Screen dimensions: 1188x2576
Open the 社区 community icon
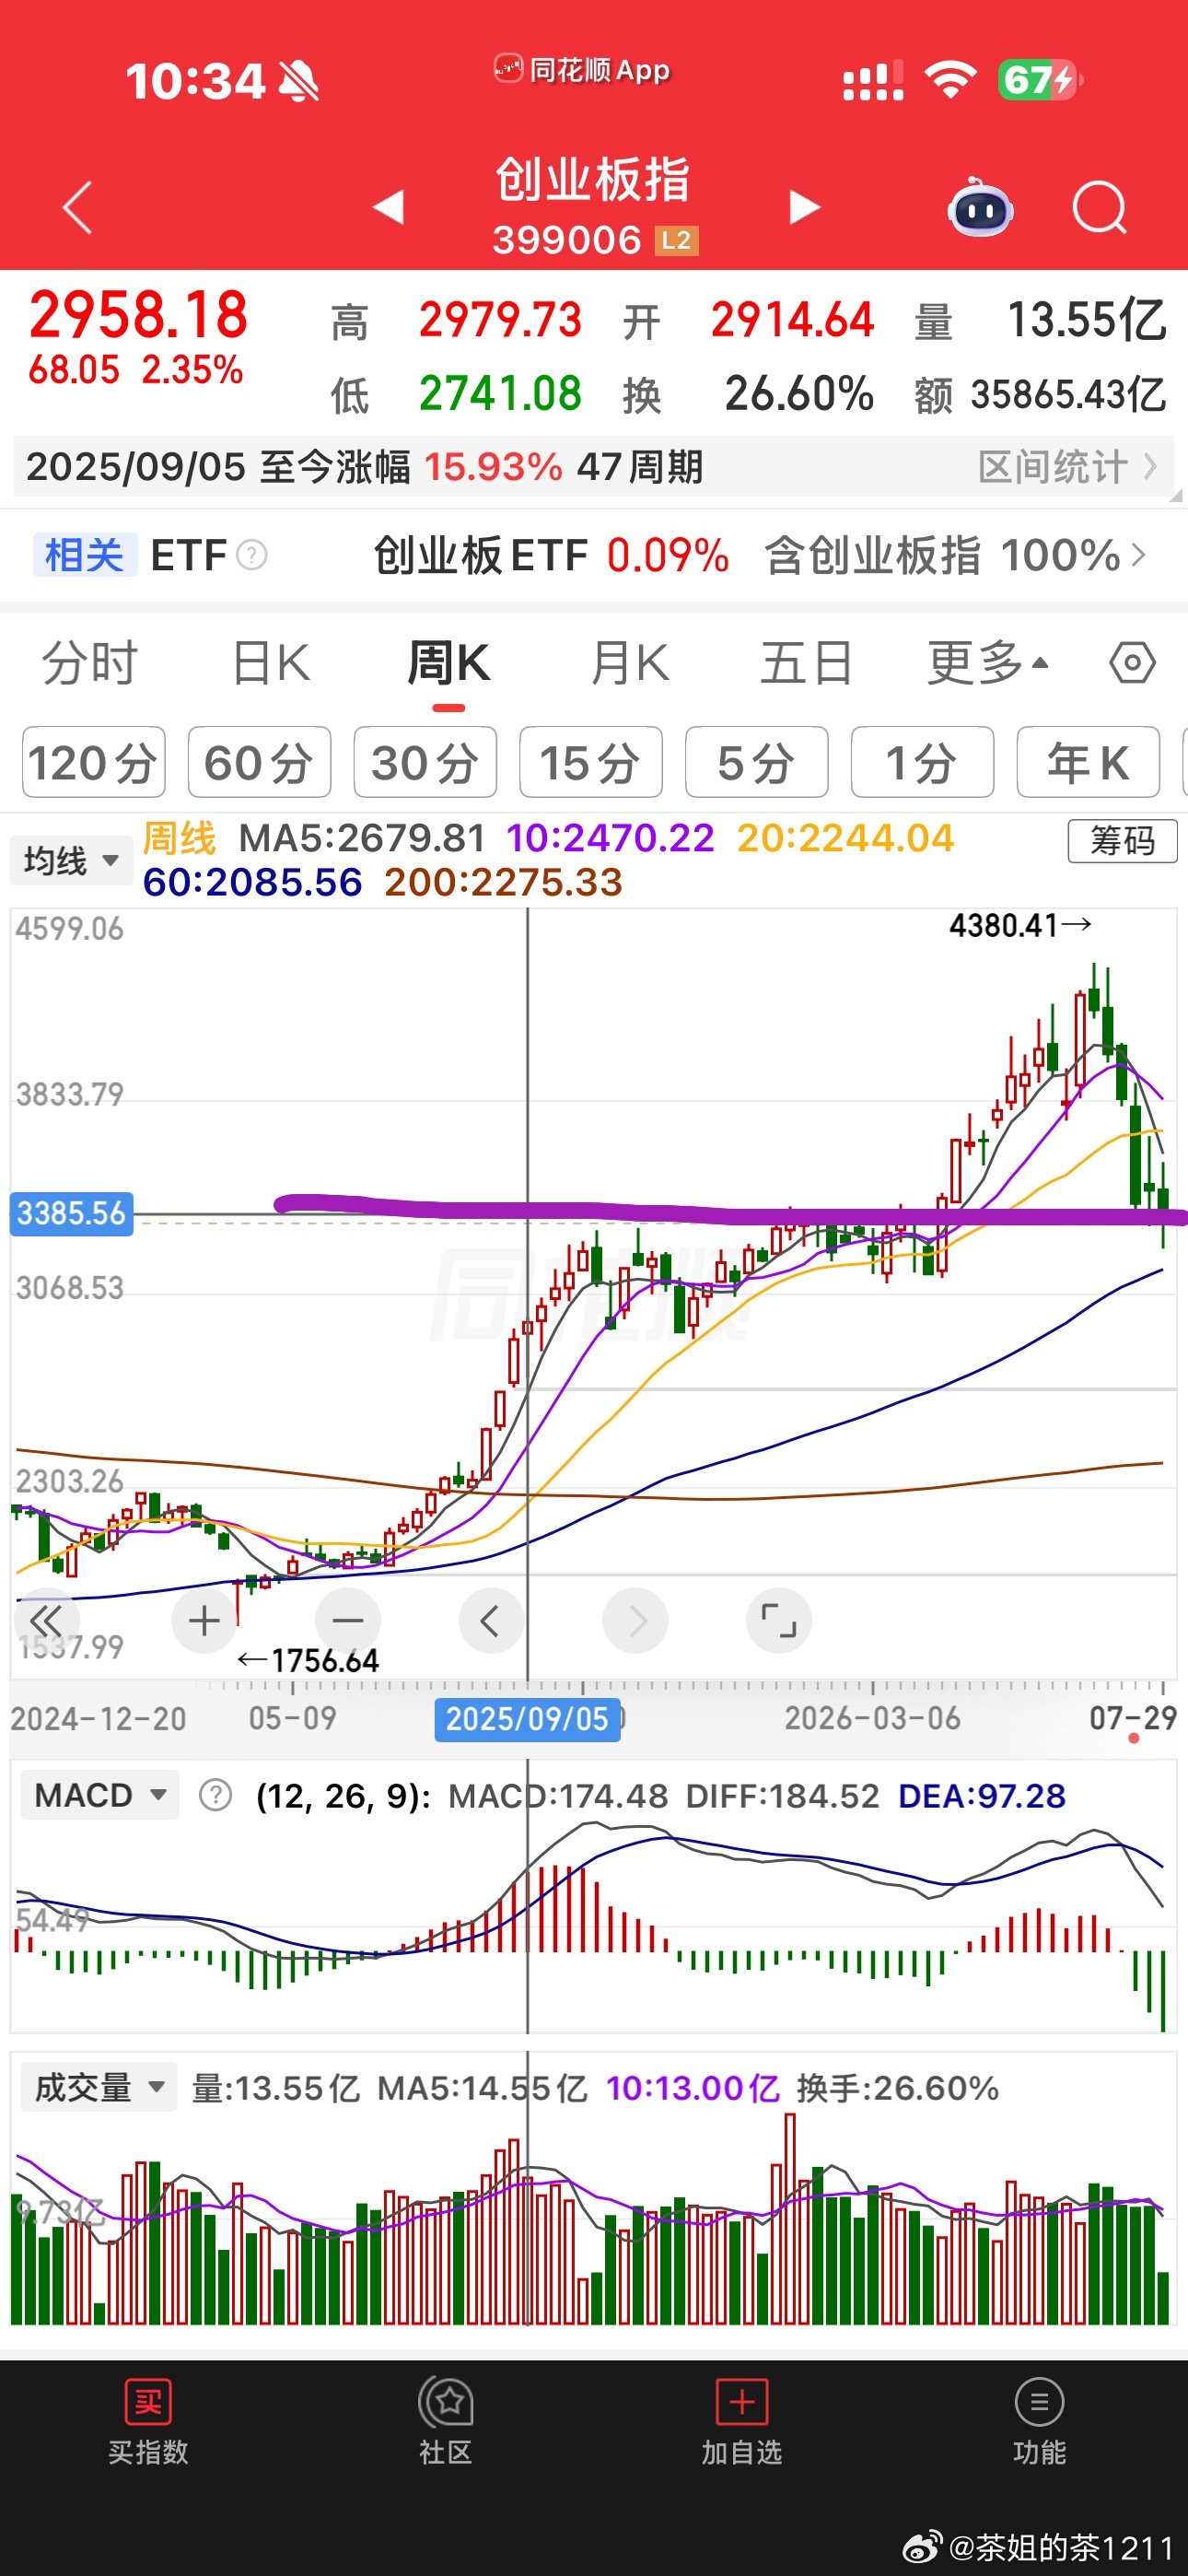coord(446,2421)
